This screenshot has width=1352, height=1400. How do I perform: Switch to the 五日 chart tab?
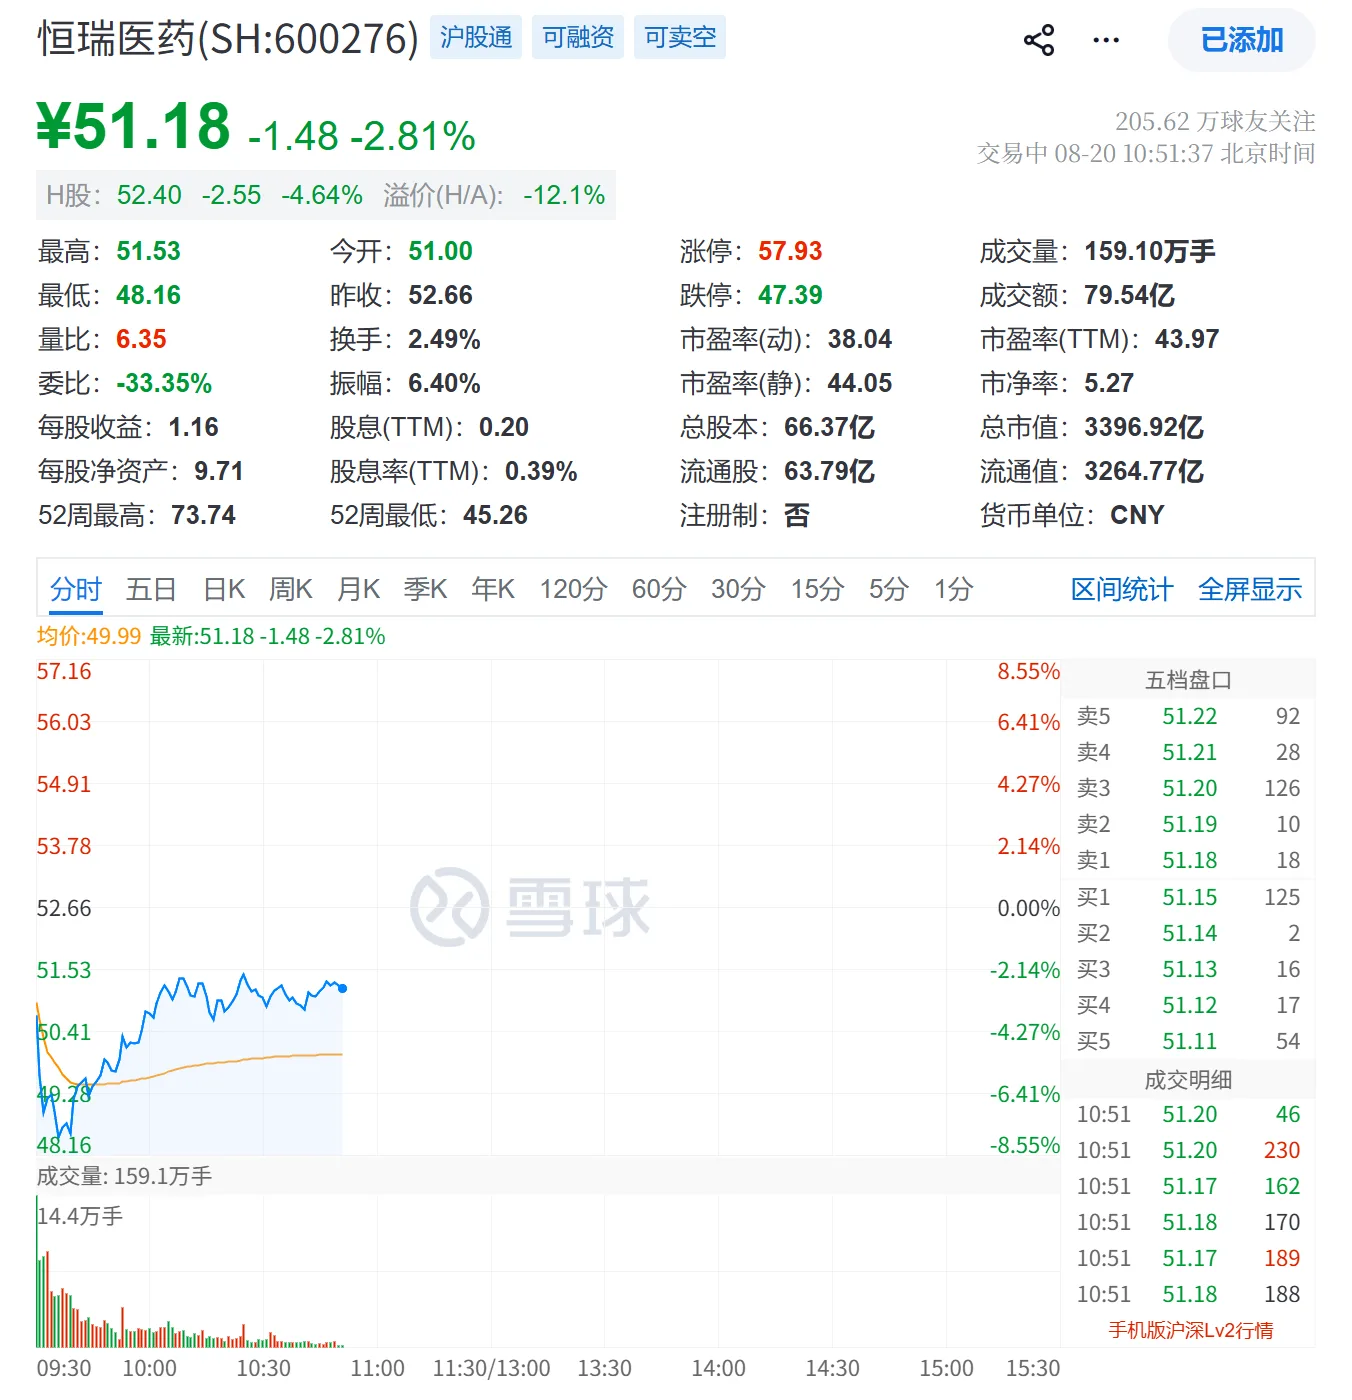[x=151, y=589]
